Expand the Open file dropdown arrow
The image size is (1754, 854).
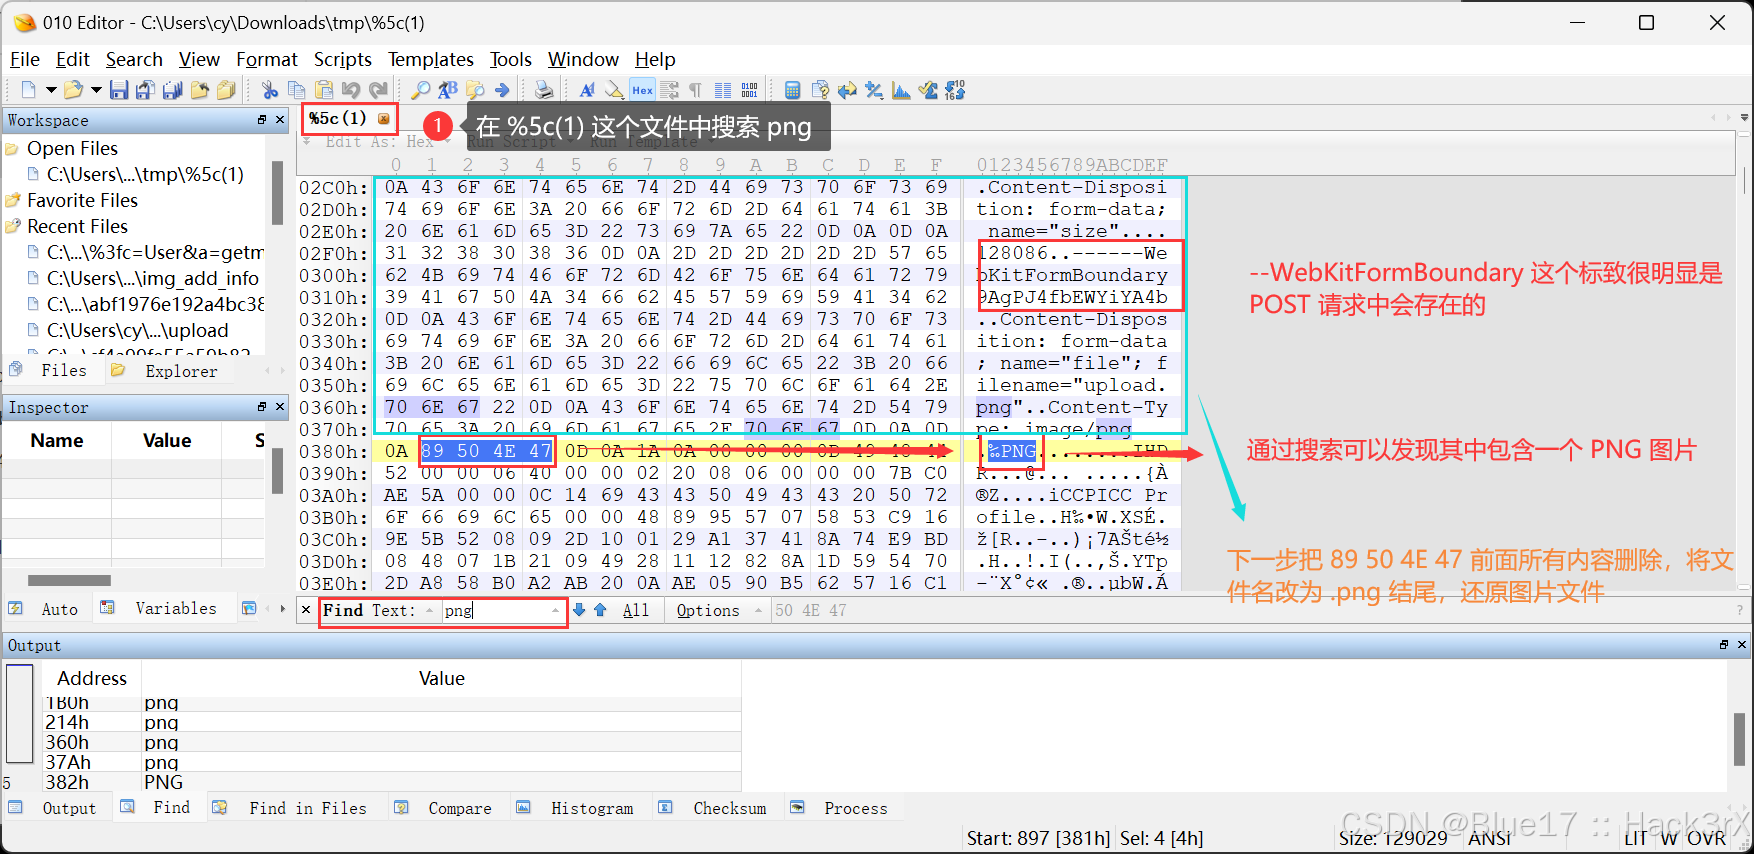(96, 90)
